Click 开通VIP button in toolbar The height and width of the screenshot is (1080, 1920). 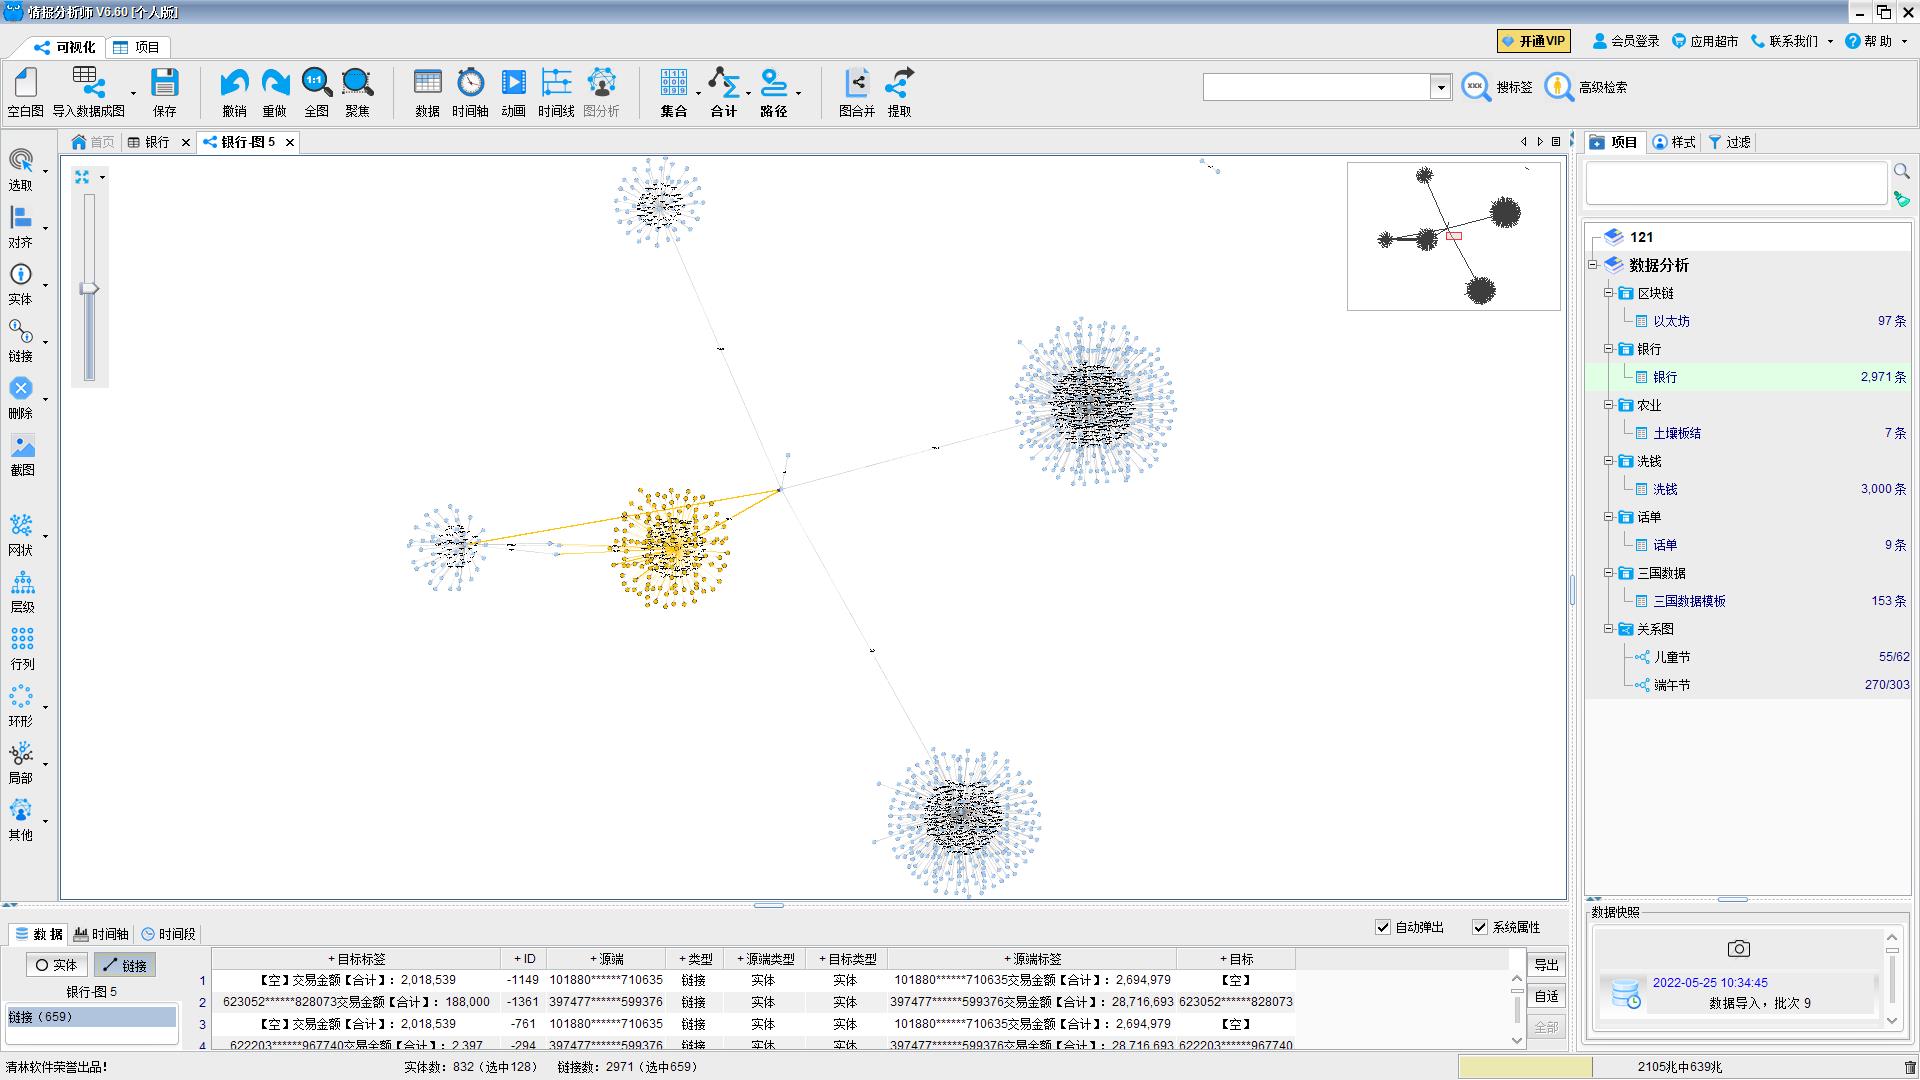click(1534, 41)
